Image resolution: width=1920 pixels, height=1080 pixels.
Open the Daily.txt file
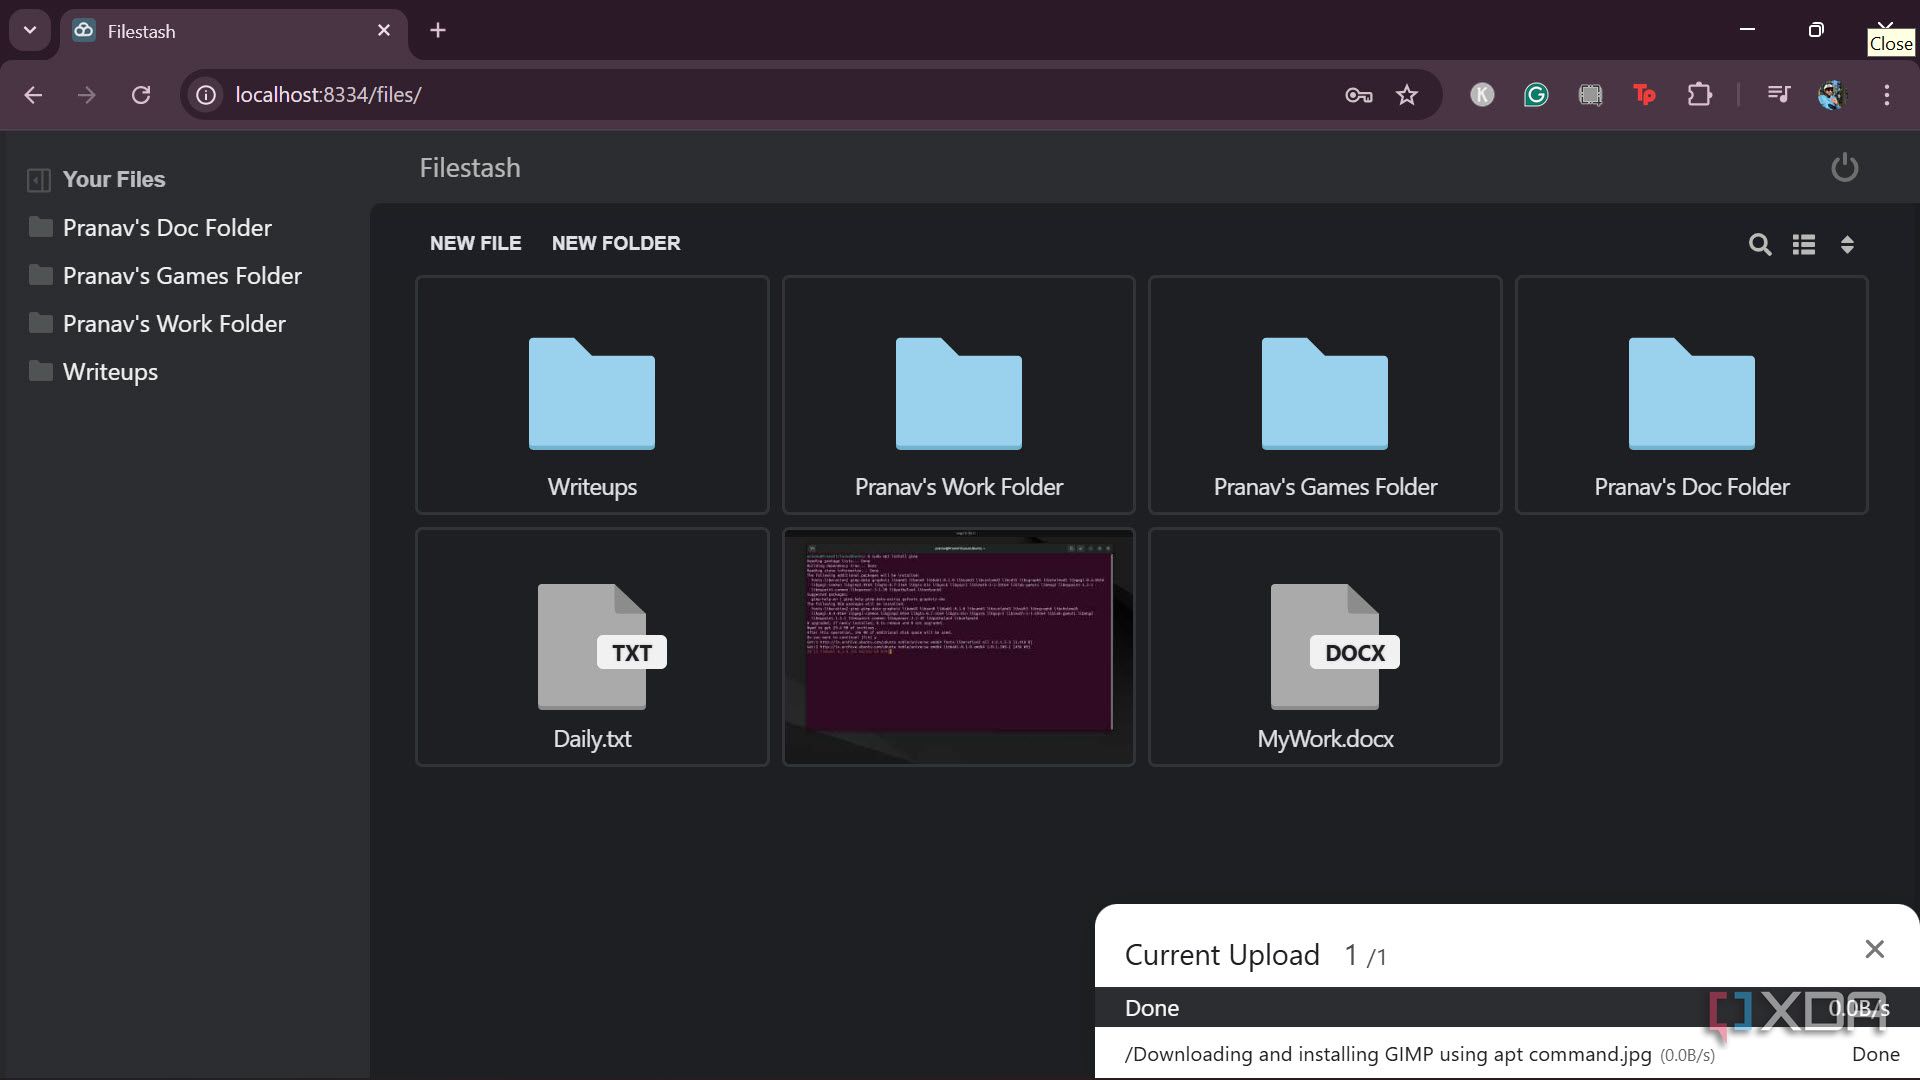tap(592, 647)
